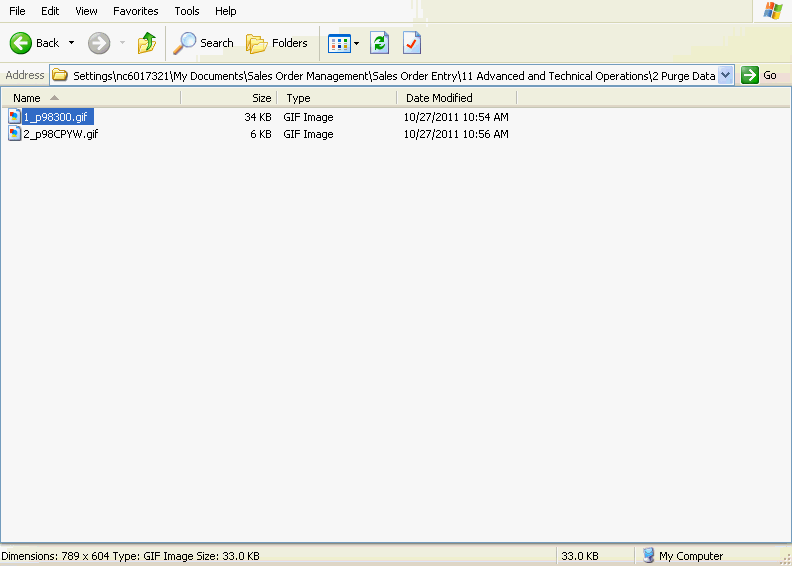Click the grey Forward arrow icon
Screen dimensions: 792x566
(x=99, y=43)
